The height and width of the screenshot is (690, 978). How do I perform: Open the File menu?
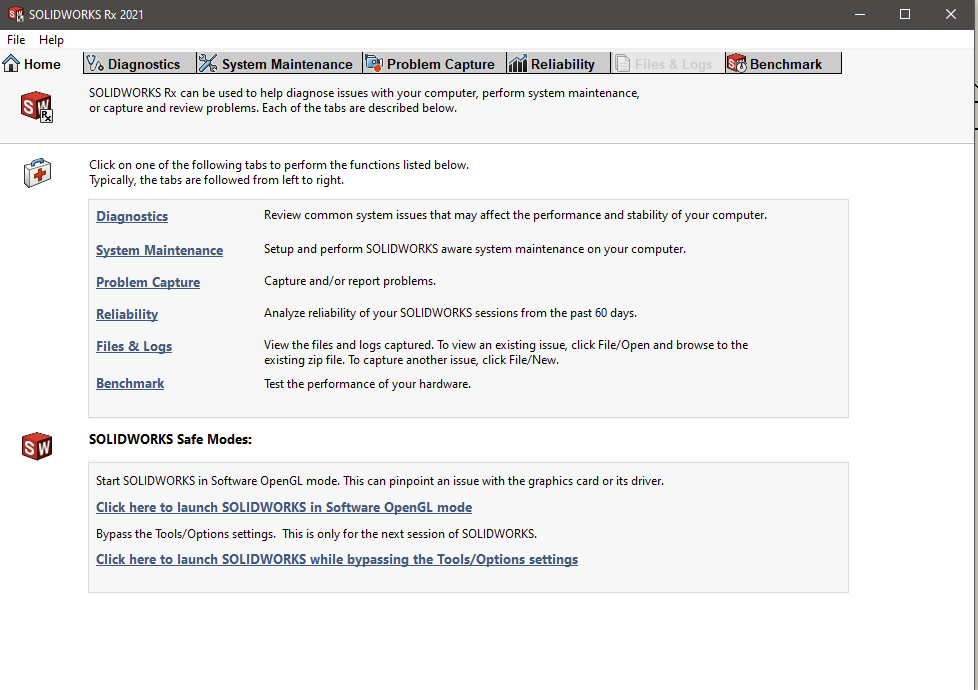16,40
